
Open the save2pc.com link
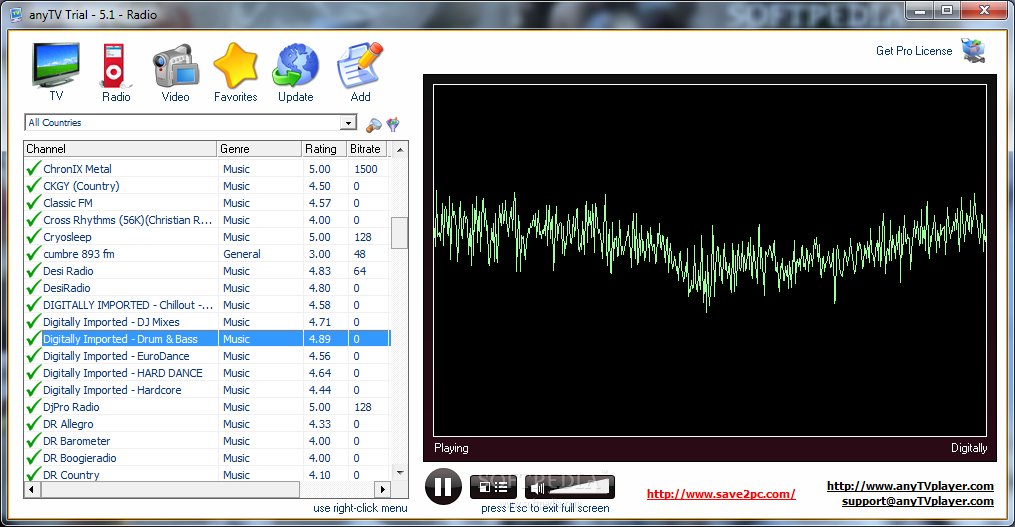pos(721,494)
